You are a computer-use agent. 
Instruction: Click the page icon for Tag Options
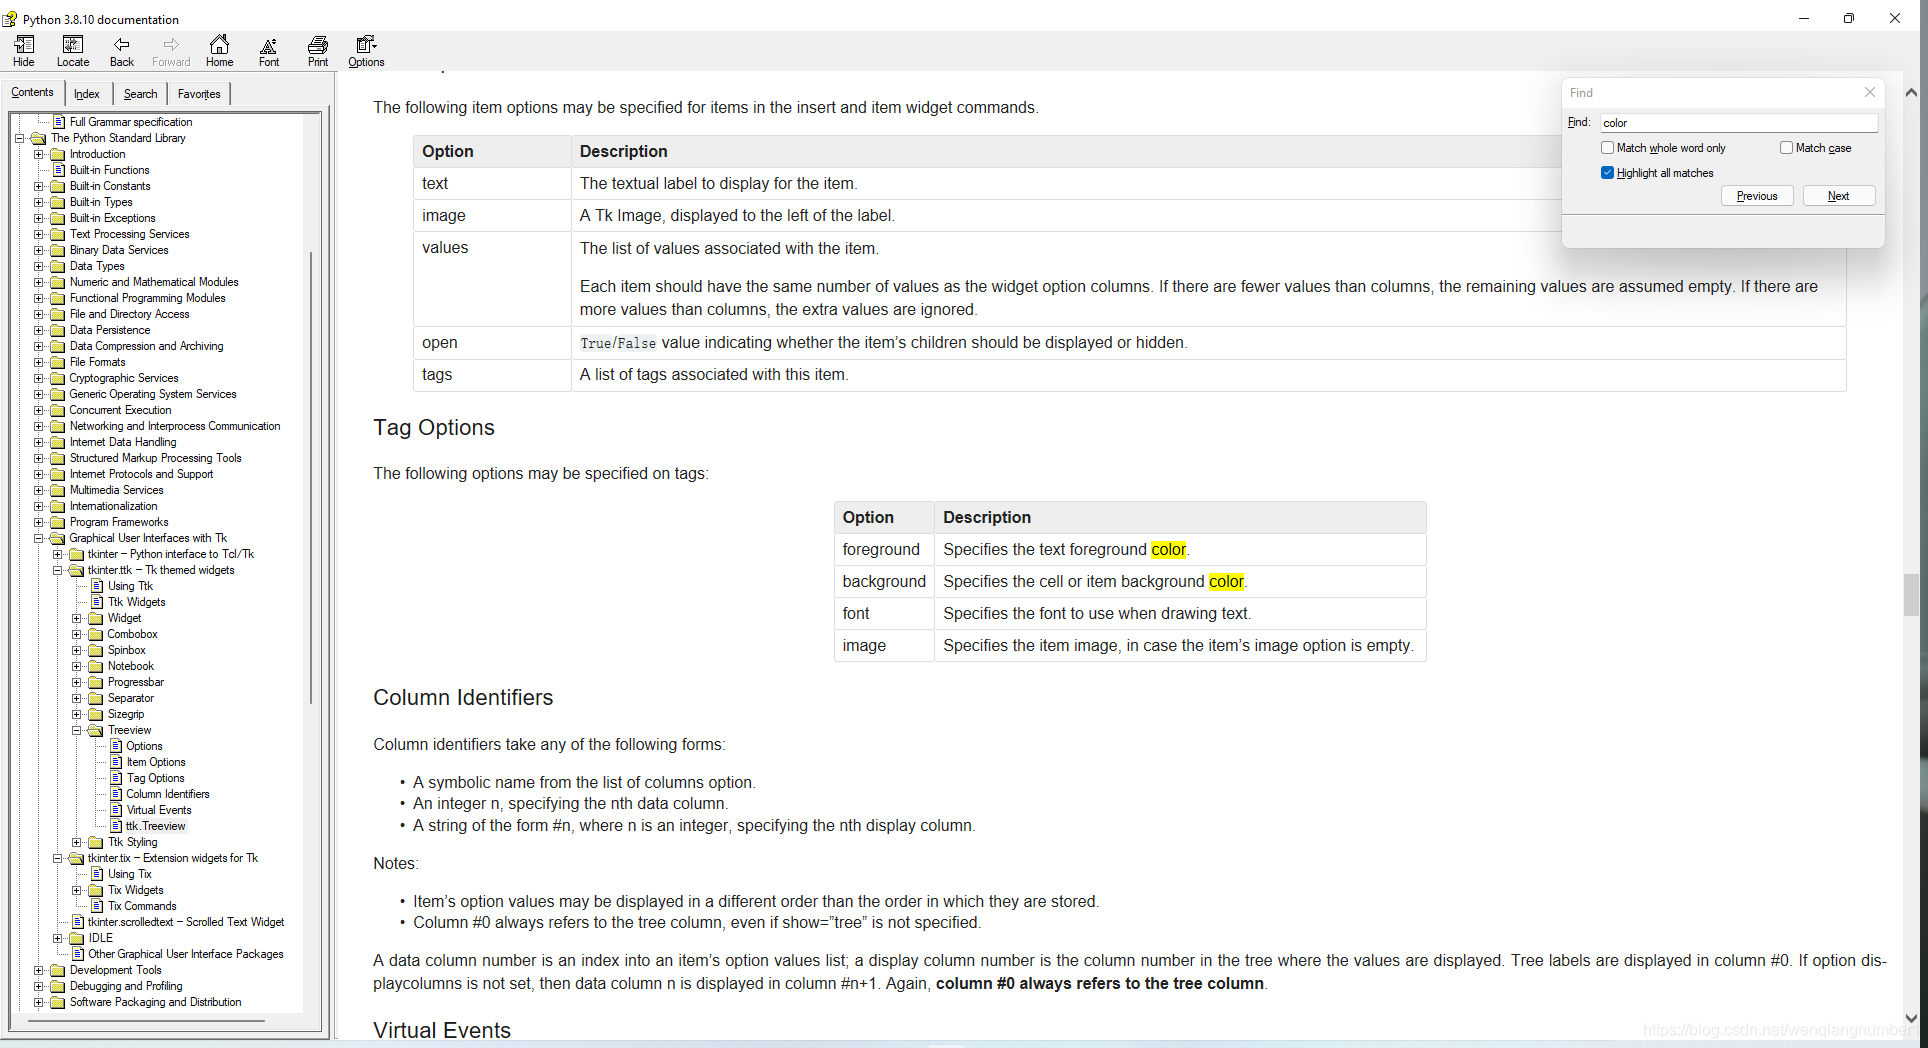pyautogui.click(x=116, y=778)
